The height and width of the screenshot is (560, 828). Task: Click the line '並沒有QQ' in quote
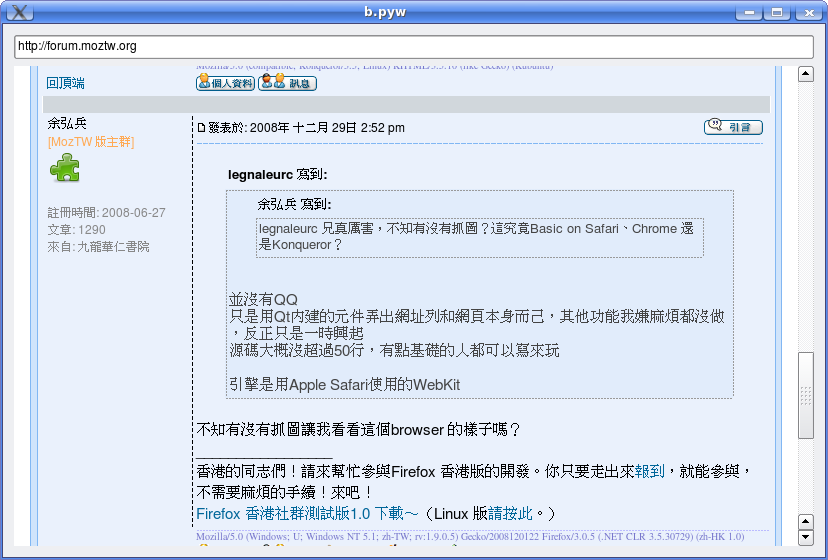[264, 300]
